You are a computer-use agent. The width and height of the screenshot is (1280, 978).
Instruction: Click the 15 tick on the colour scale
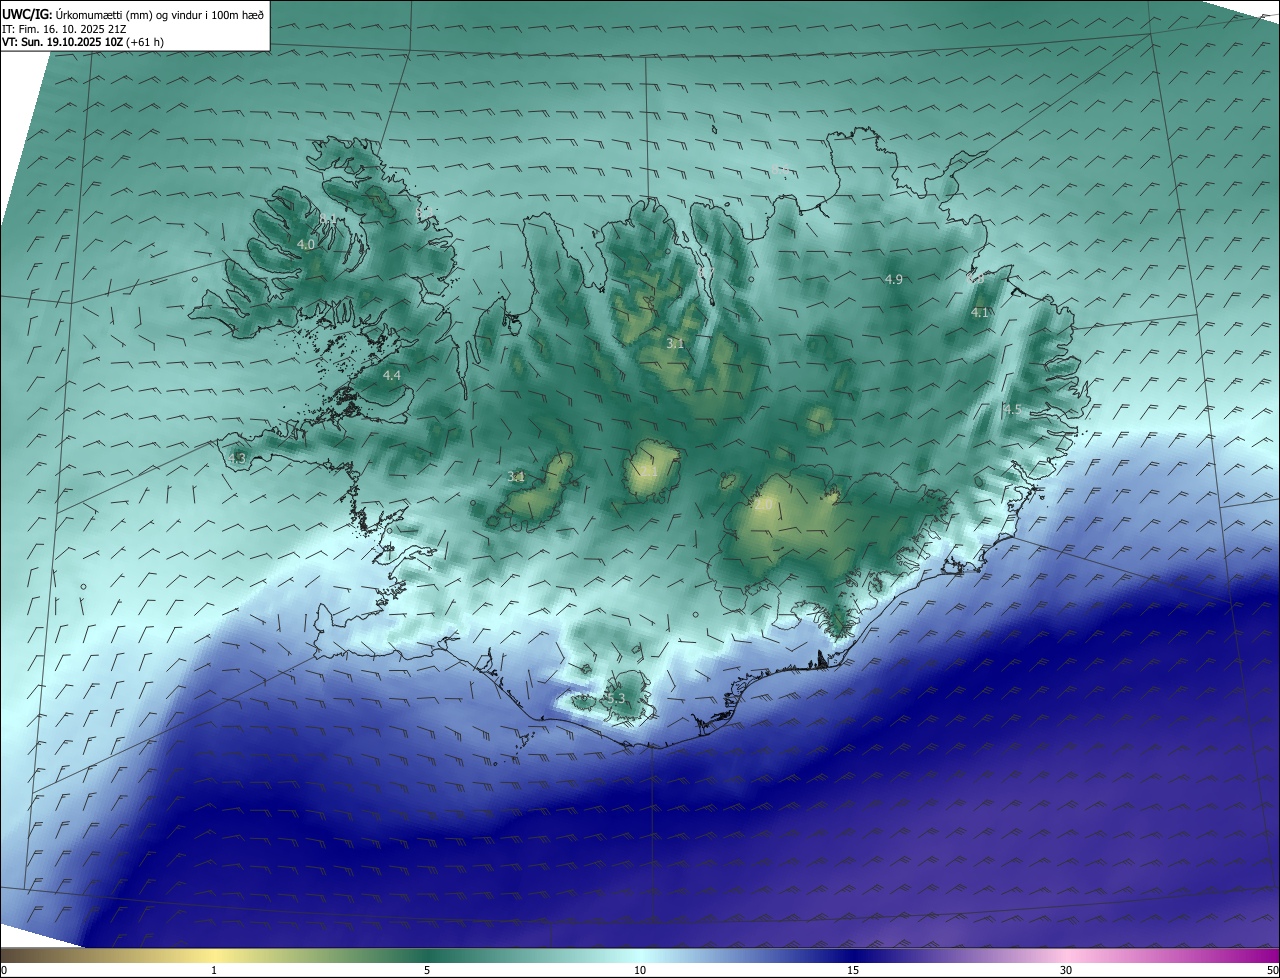[853, 970]
